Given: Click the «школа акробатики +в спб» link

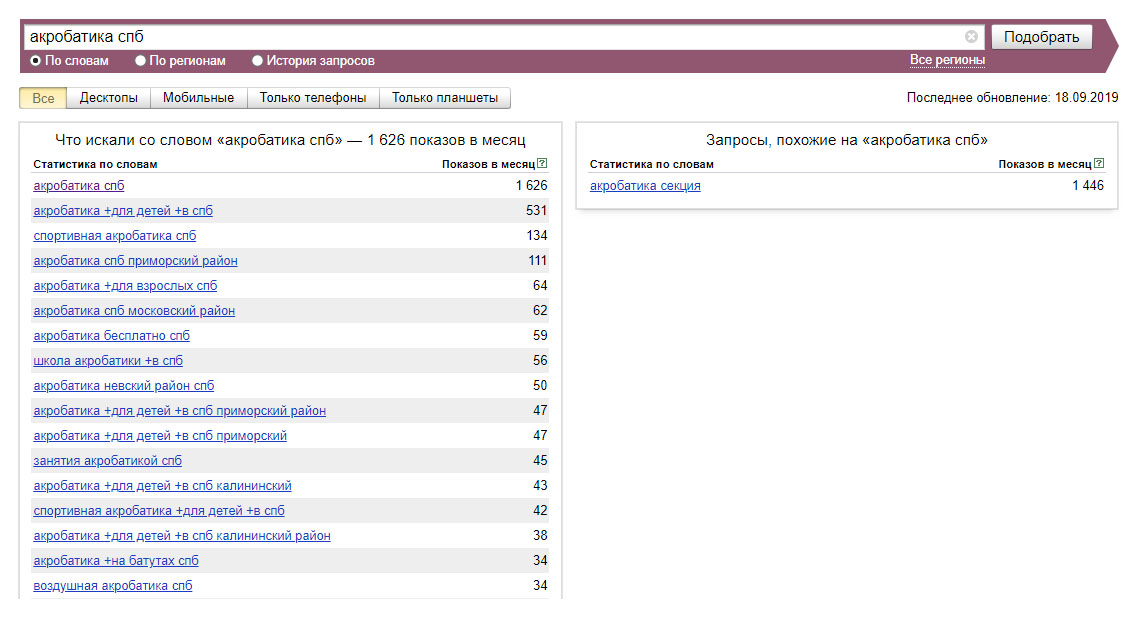Looking at the screenshot, I should [108, 361].
